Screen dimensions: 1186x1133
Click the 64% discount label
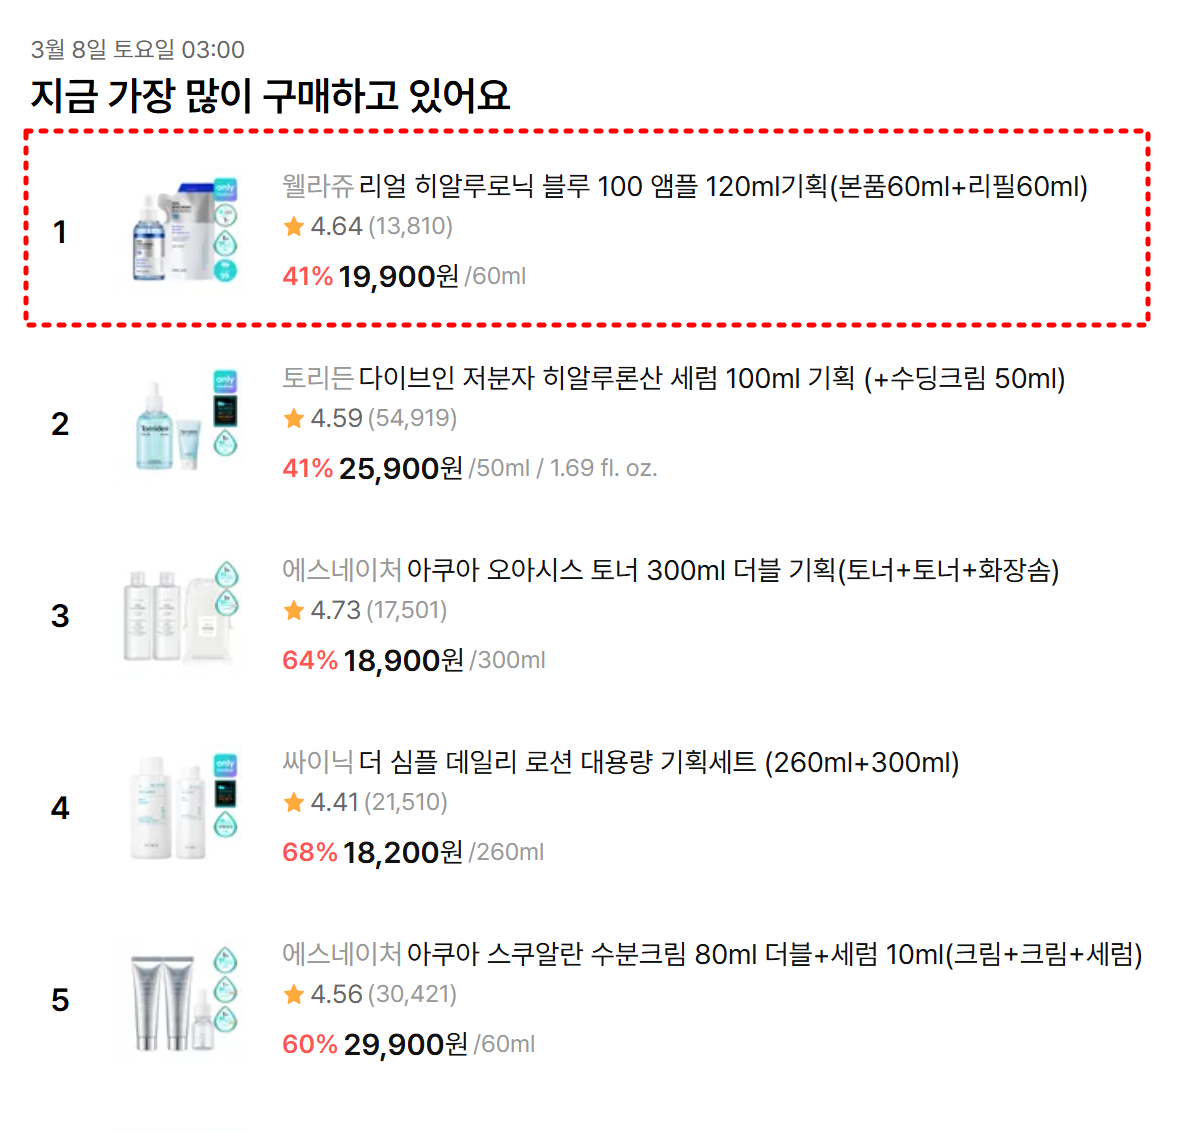[x=308, y=660]
